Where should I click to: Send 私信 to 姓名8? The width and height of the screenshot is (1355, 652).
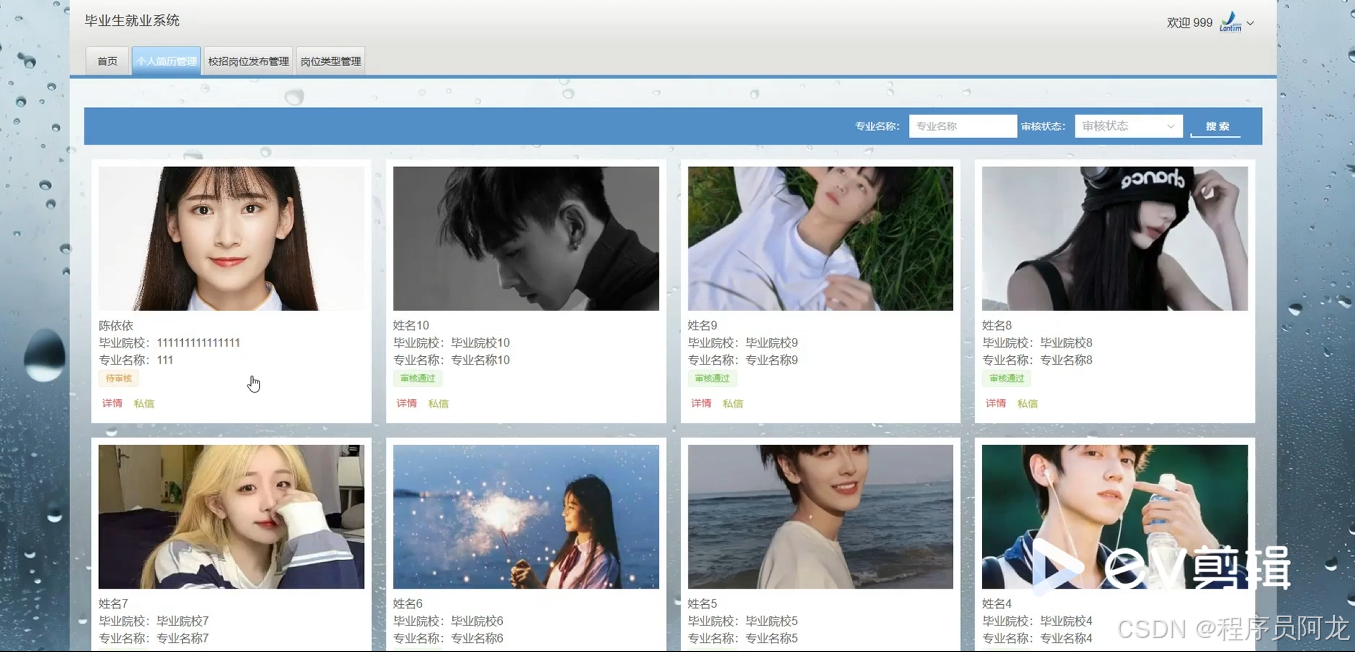coord(1027,404)
